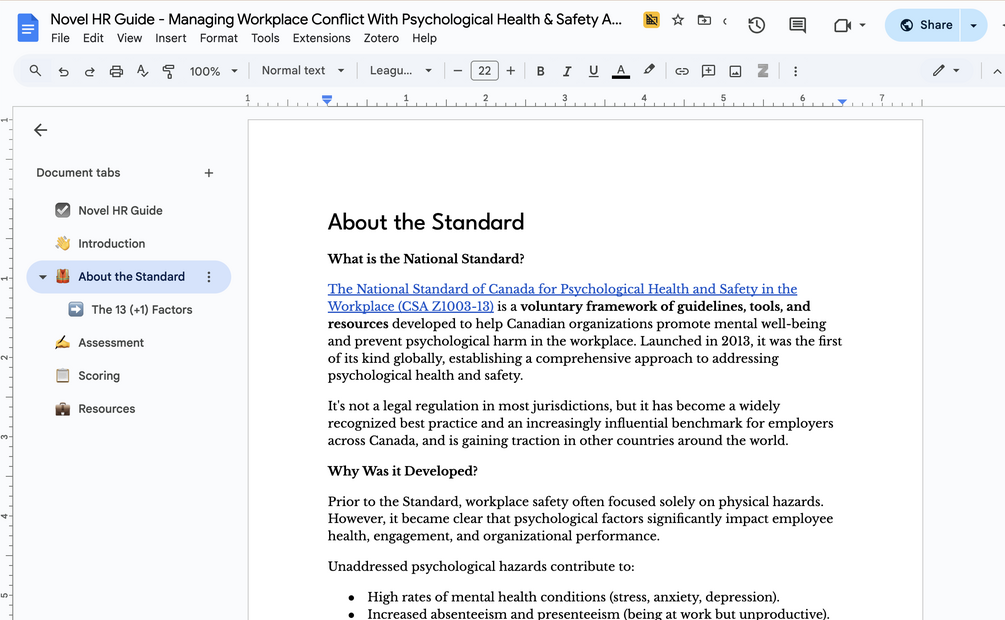Screen dimensions: 1005x620
Task: Decrease font size
Action: coord(458,71)
